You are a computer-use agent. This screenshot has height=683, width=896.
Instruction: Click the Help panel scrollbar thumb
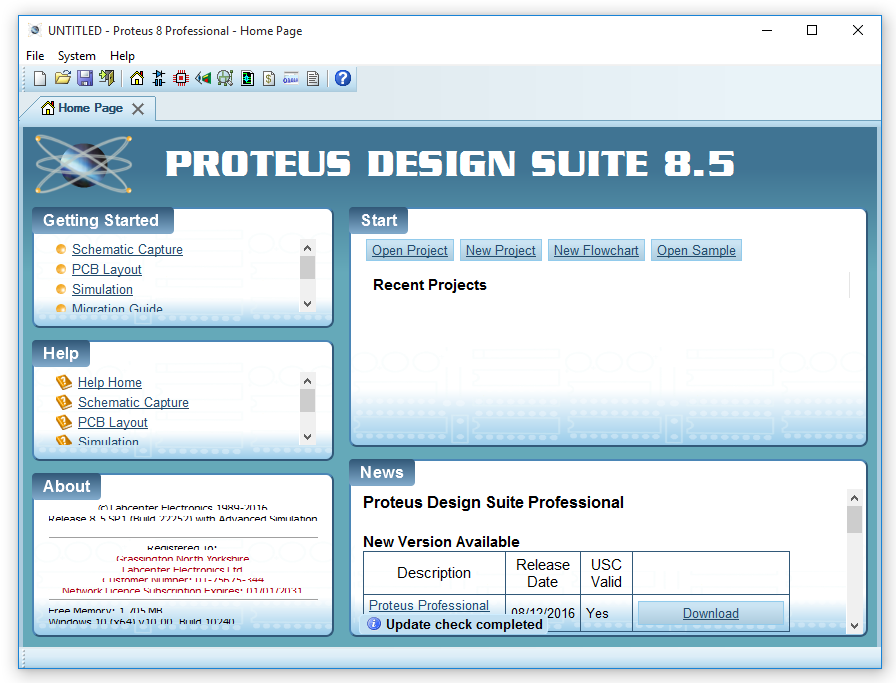click(x=307, y=401)
